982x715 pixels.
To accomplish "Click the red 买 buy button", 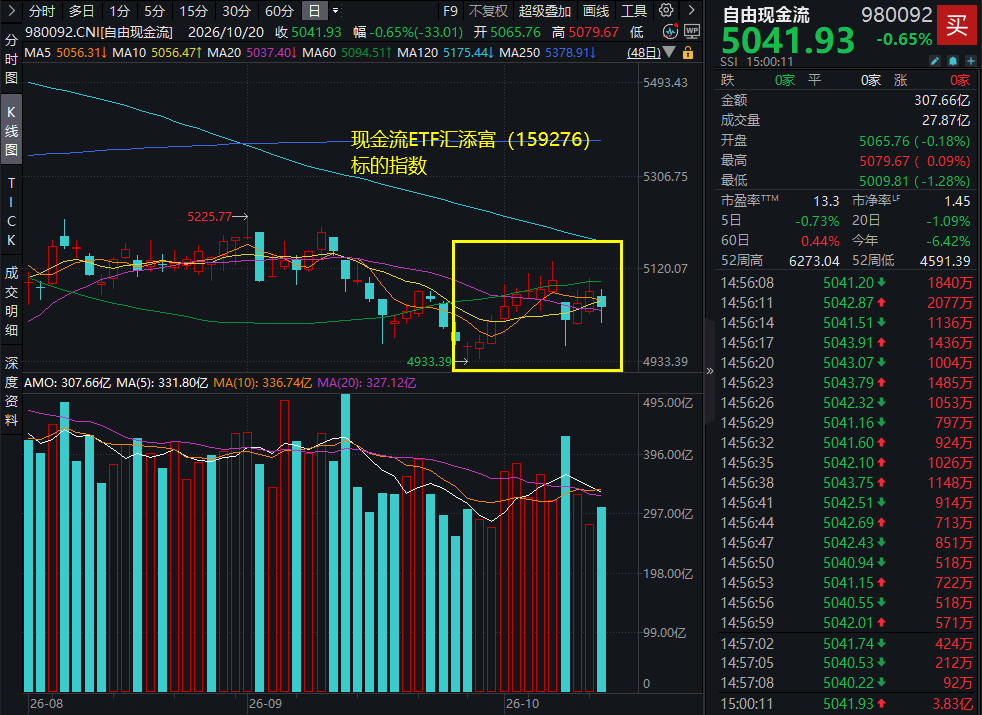I will click(957, 26).
